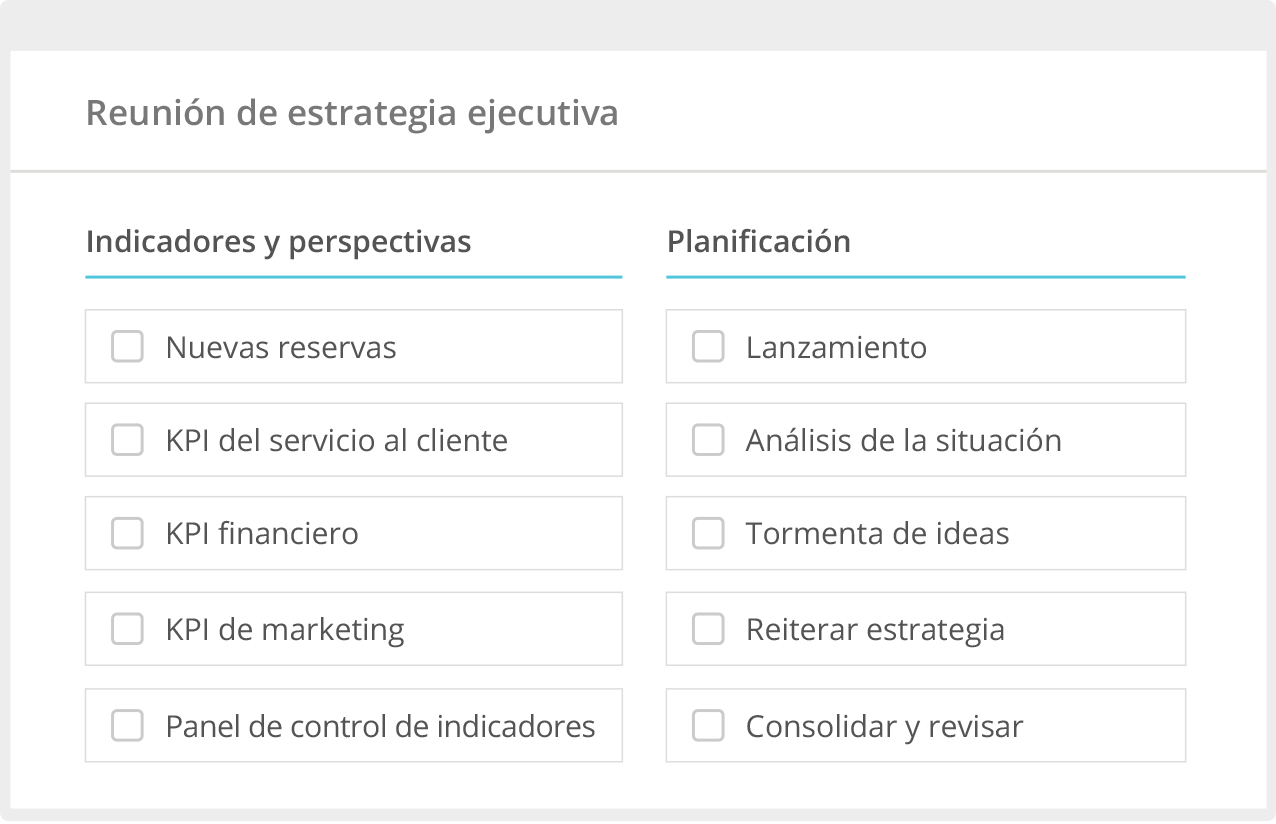This screenshot has width=1276, height=824.
Task: Check the Nuevas reservas checkbox
Action: [x=127, y=346]
